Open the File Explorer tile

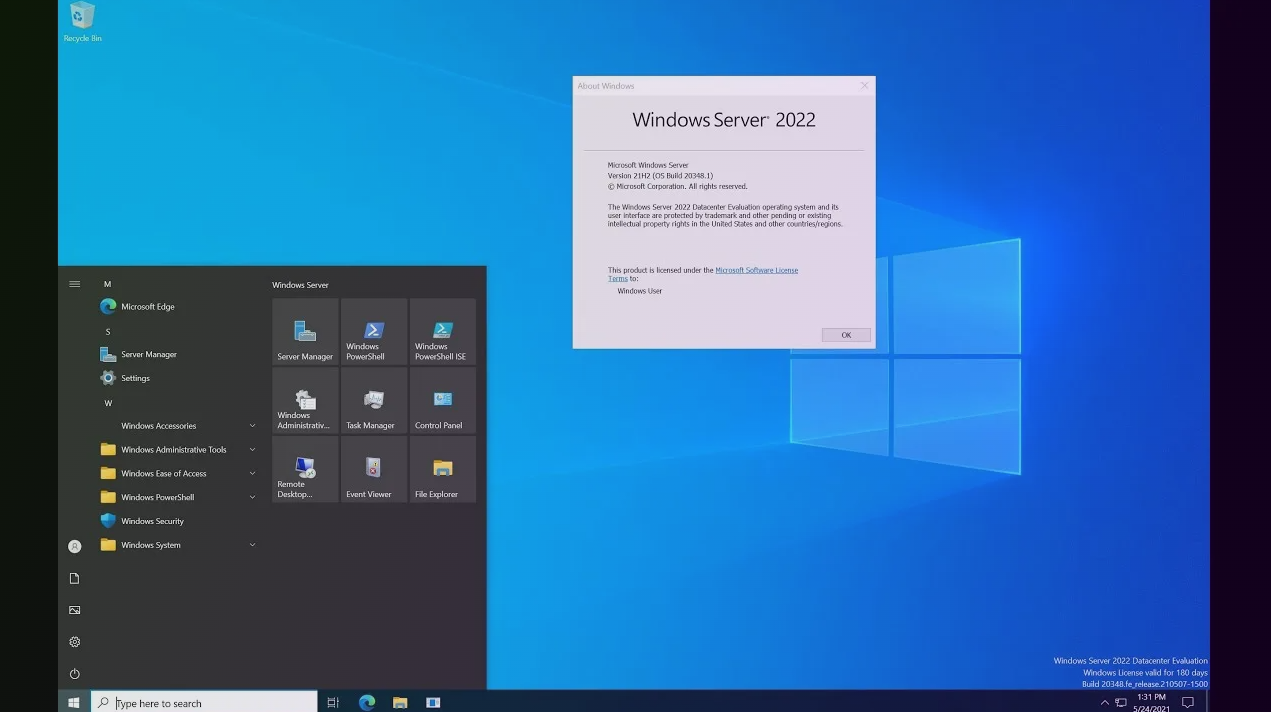click(x=442, y=470)
